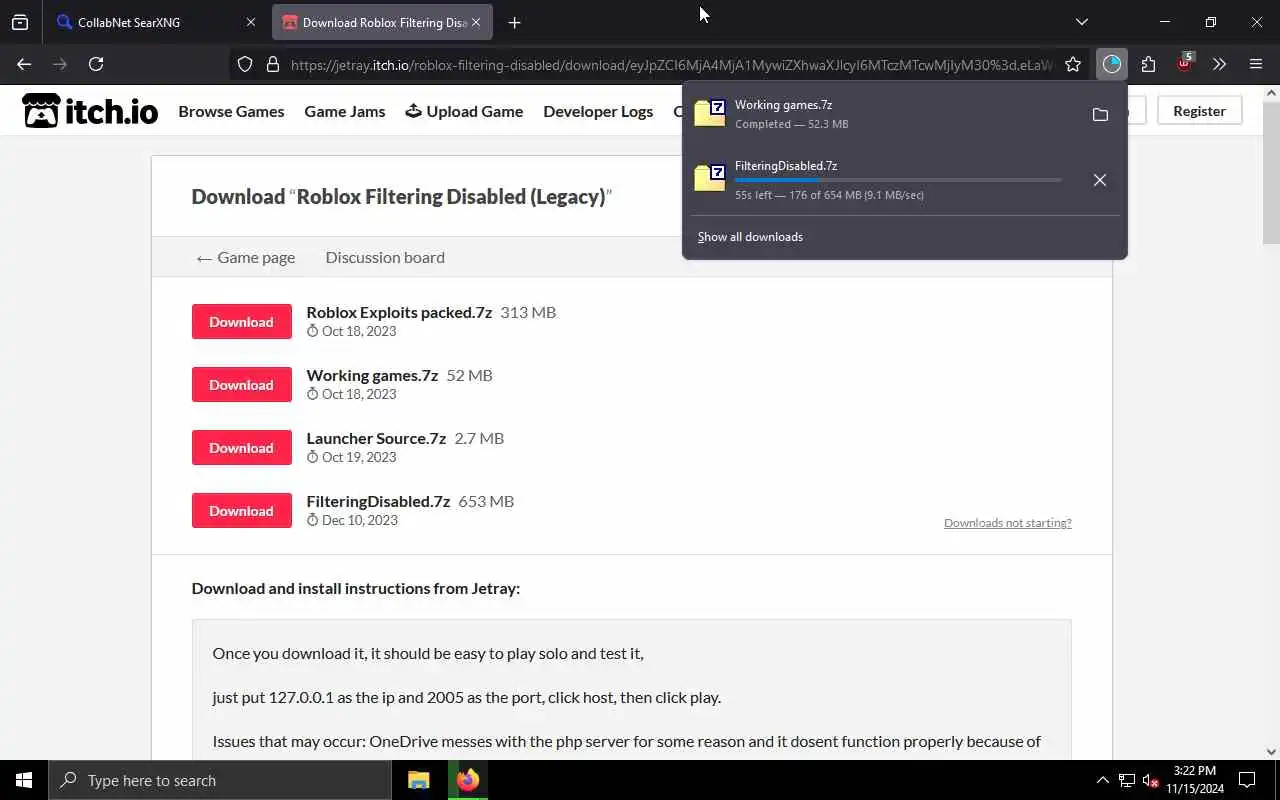Viewport: 1280px width, 800px height.
Task: Return to the Game page link
Action: [x=245, y=257]
